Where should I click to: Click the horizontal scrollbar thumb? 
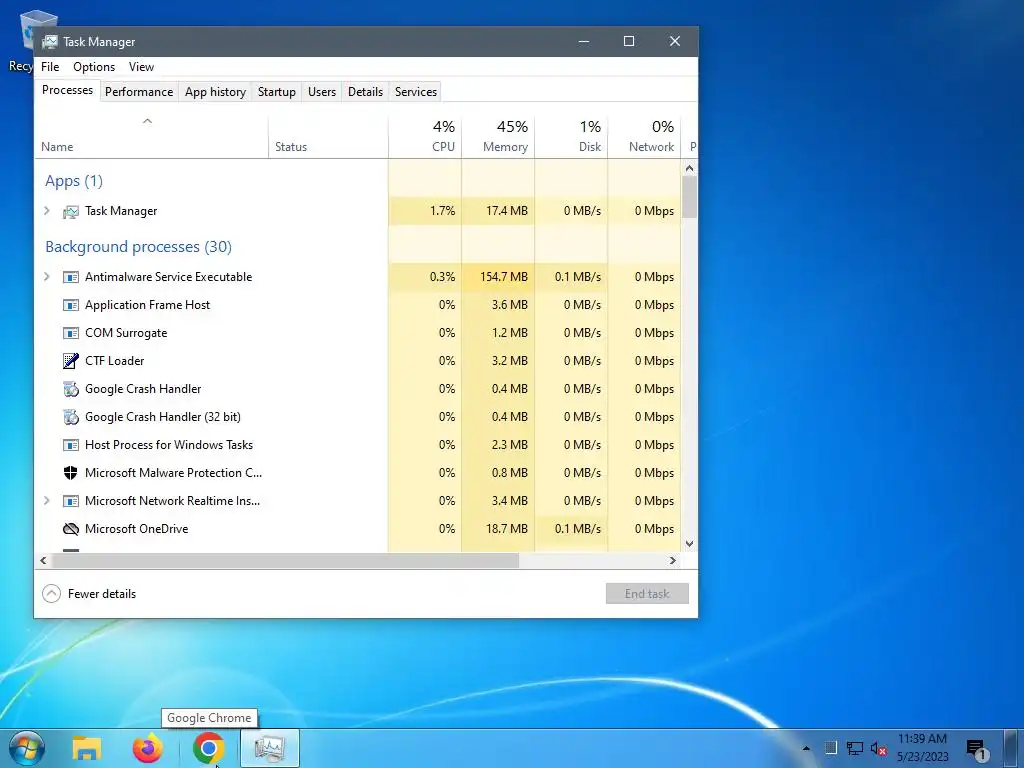[285, 560]
